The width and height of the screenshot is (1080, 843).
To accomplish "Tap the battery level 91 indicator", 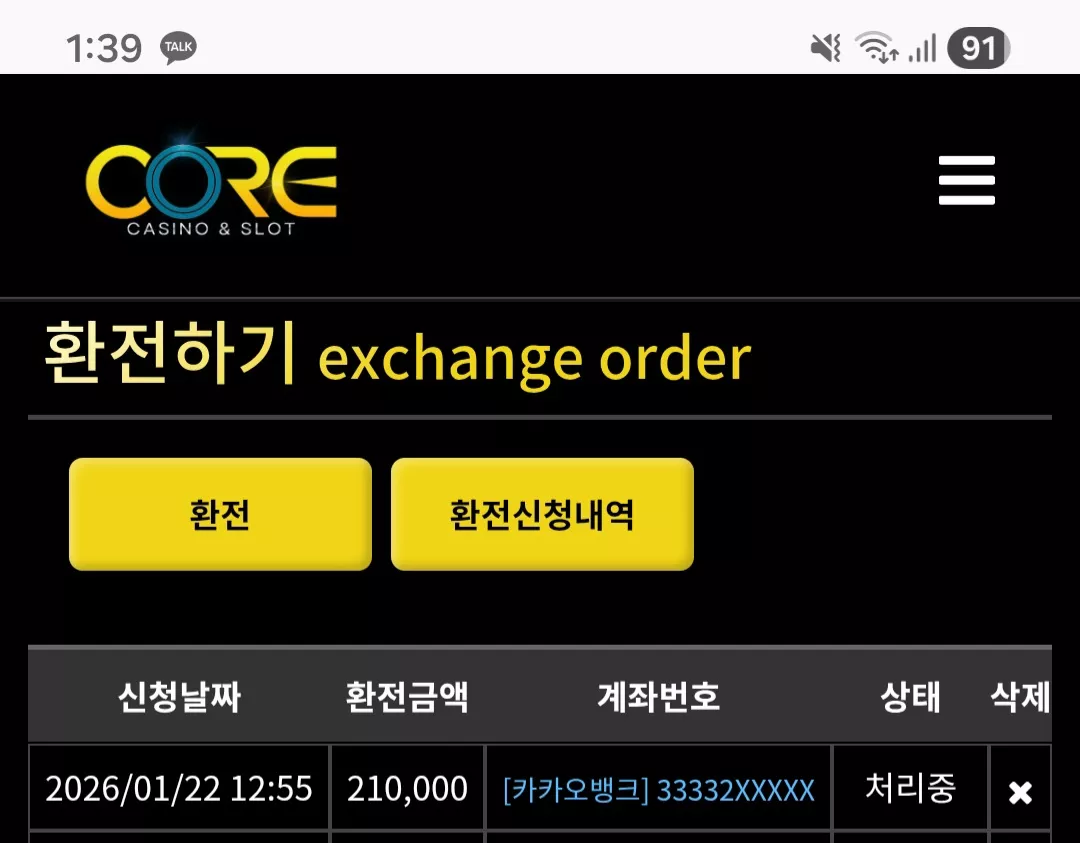I will (x=979, y=48).
